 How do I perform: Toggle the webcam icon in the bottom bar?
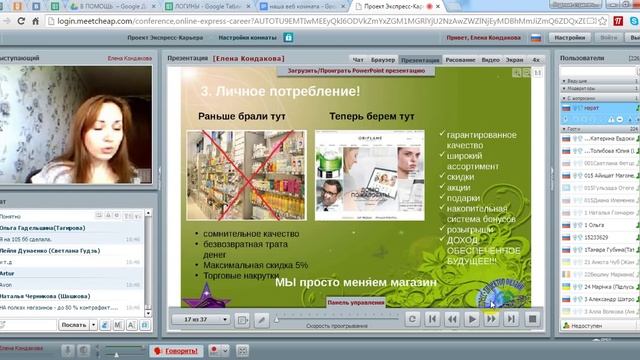tap(83, 350)
